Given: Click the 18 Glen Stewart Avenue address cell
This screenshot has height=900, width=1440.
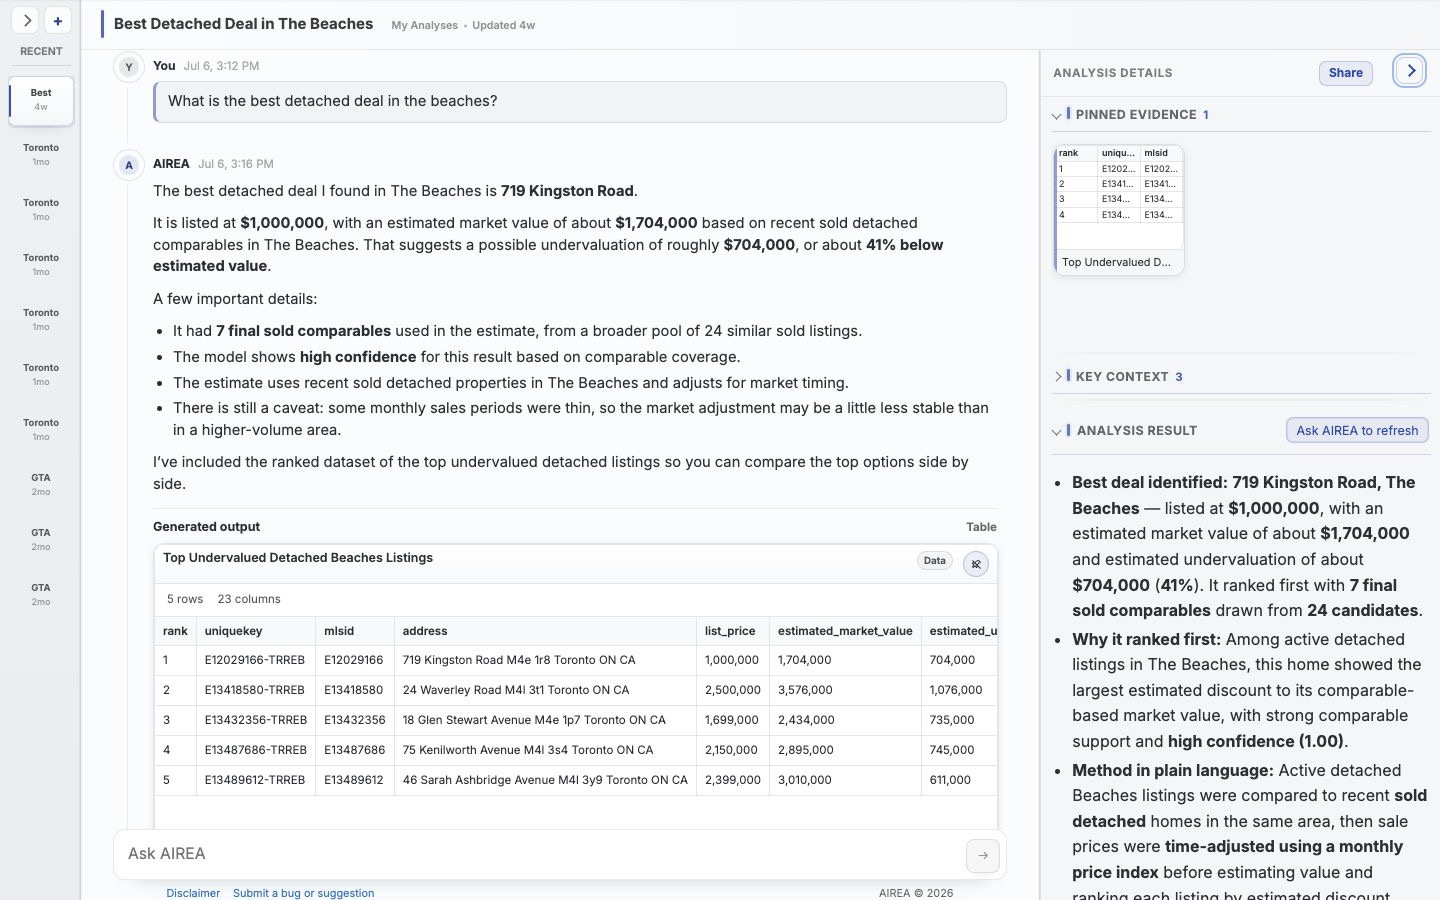Looking at the screenshot, I should coord(545,720).
